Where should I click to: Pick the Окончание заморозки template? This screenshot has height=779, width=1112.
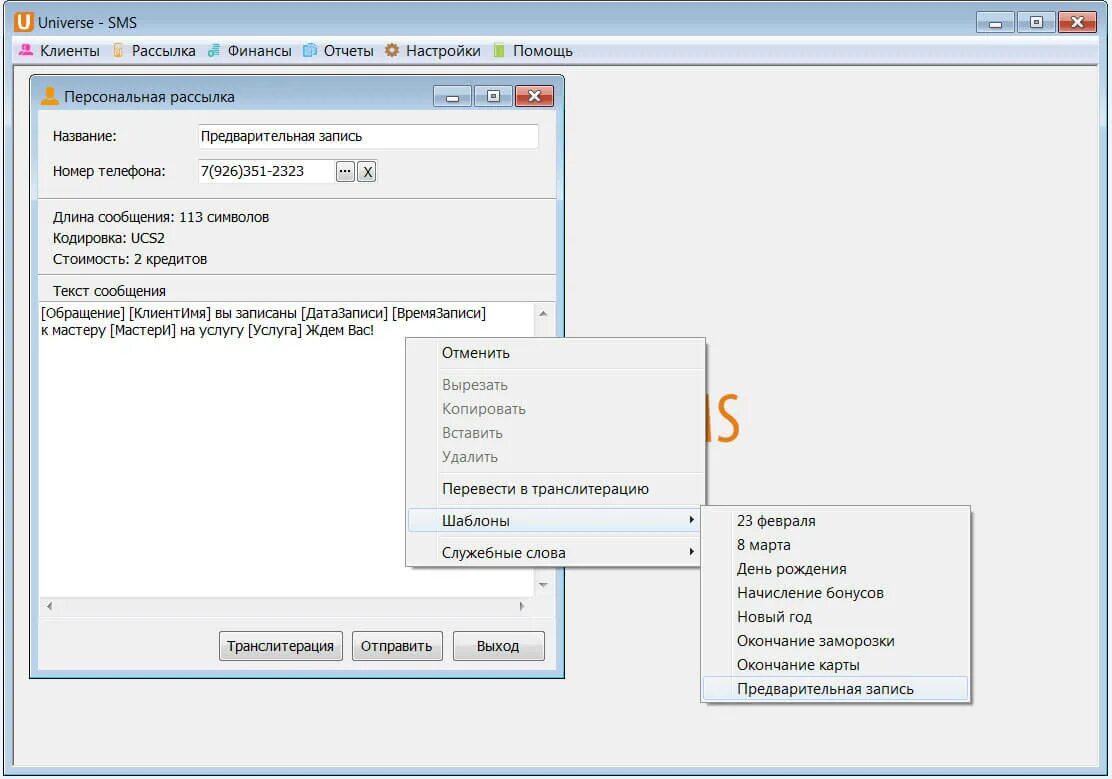click(x=835, y=641)
